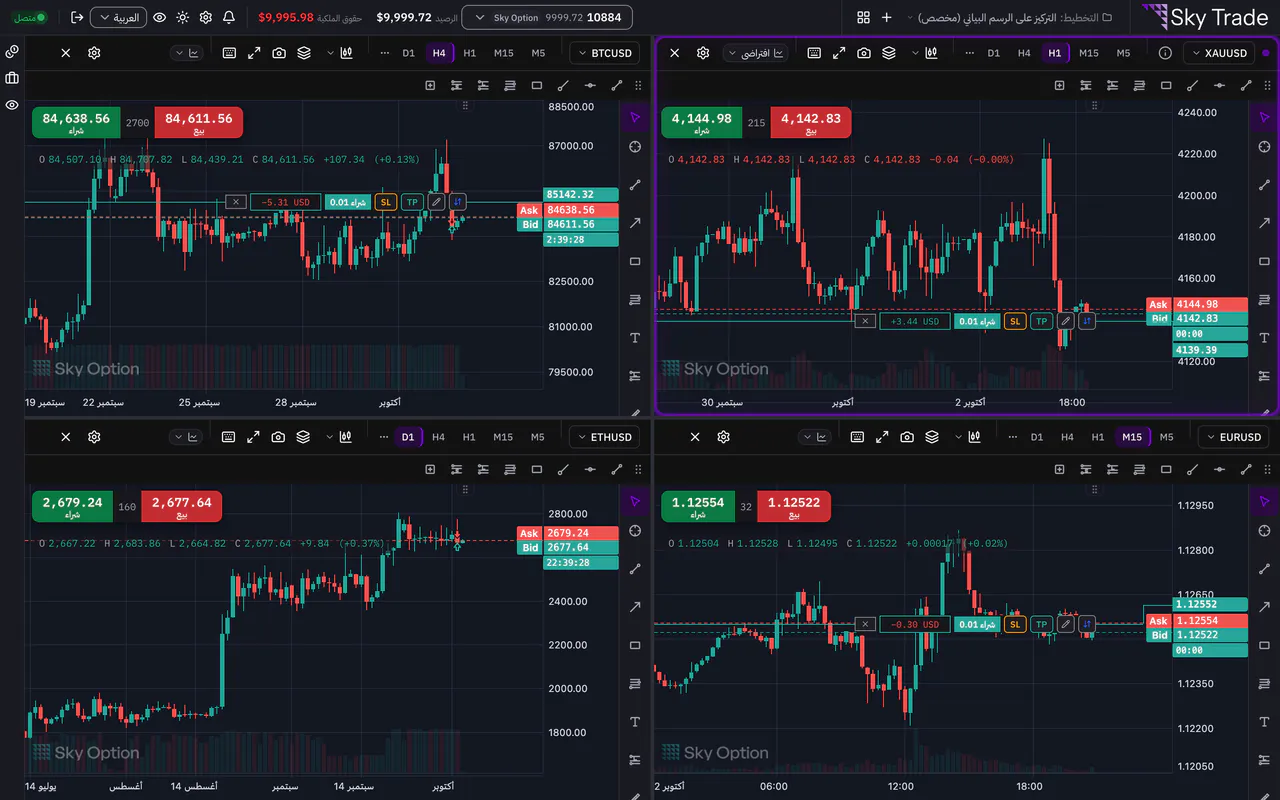Open the briefcase icon in the left sidebar

click(x=12, y=78)
